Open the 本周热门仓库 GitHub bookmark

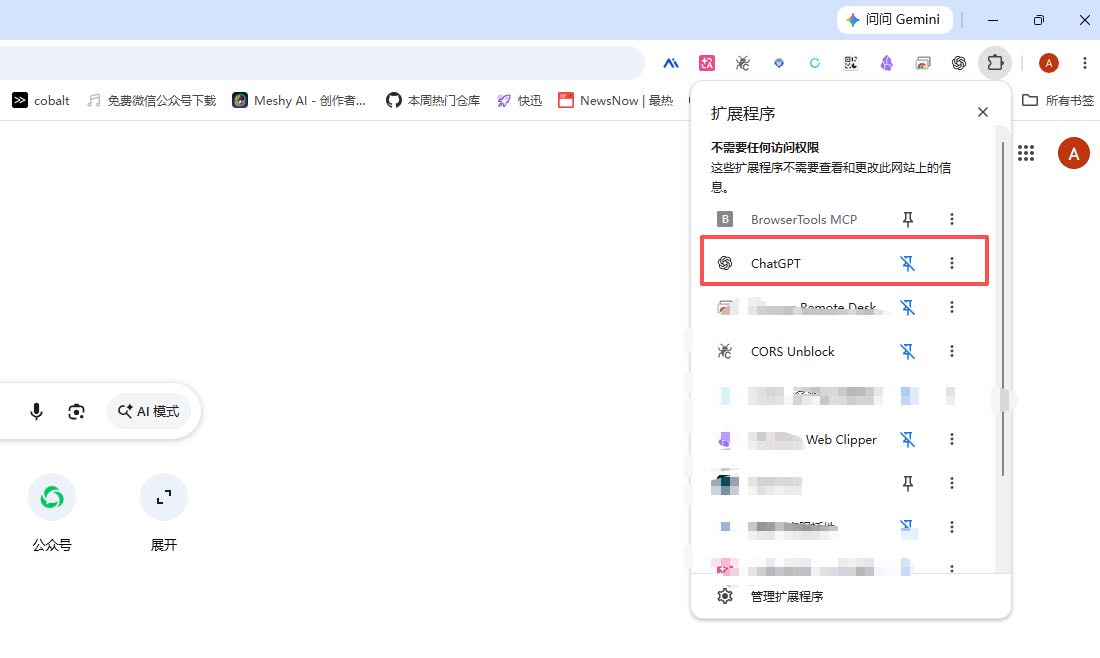(433, 100)
